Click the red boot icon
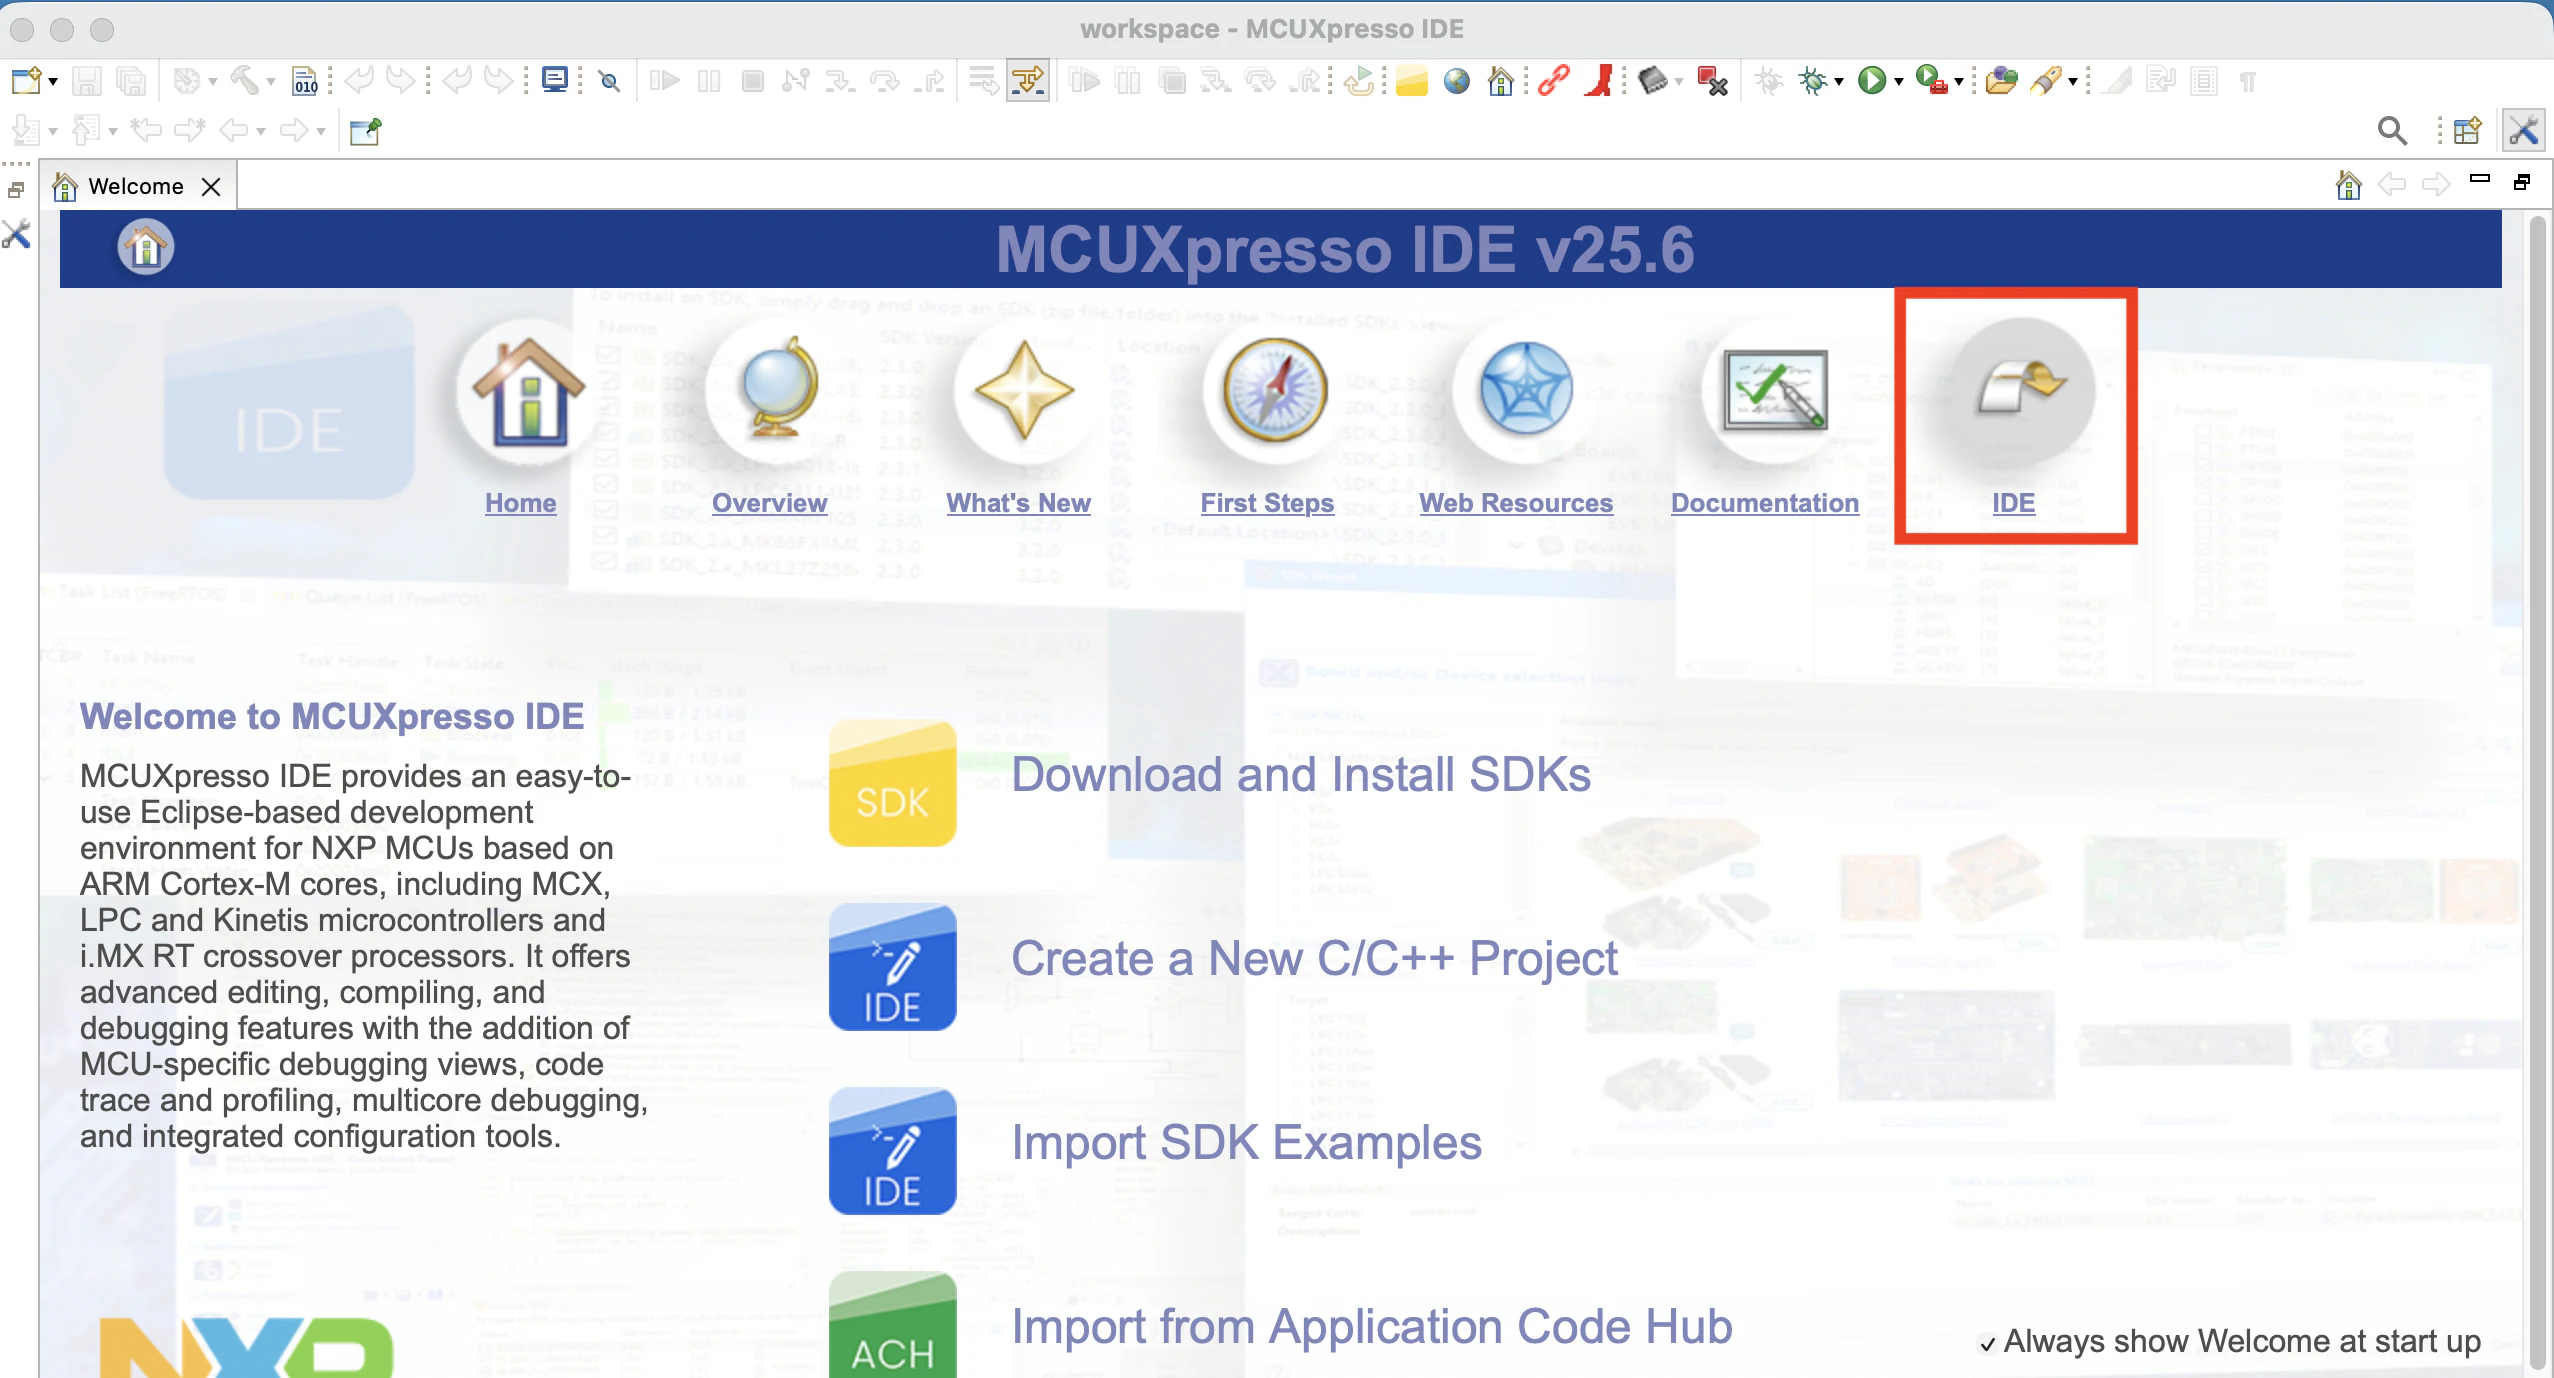 [x=1599, y=80]
